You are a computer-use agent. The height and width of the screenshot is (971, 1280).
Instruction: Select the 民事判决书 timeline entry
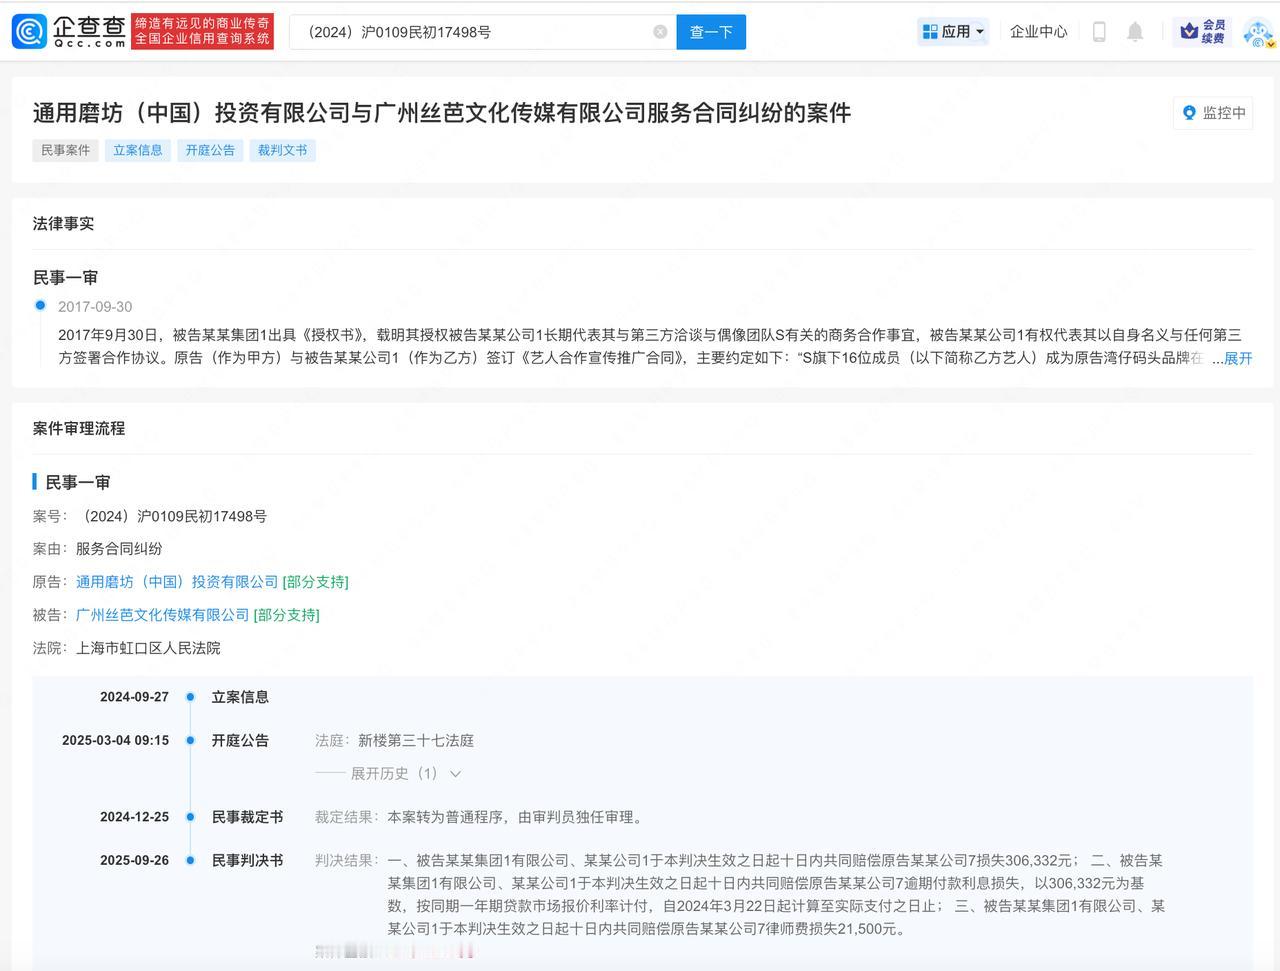(247, 860)
